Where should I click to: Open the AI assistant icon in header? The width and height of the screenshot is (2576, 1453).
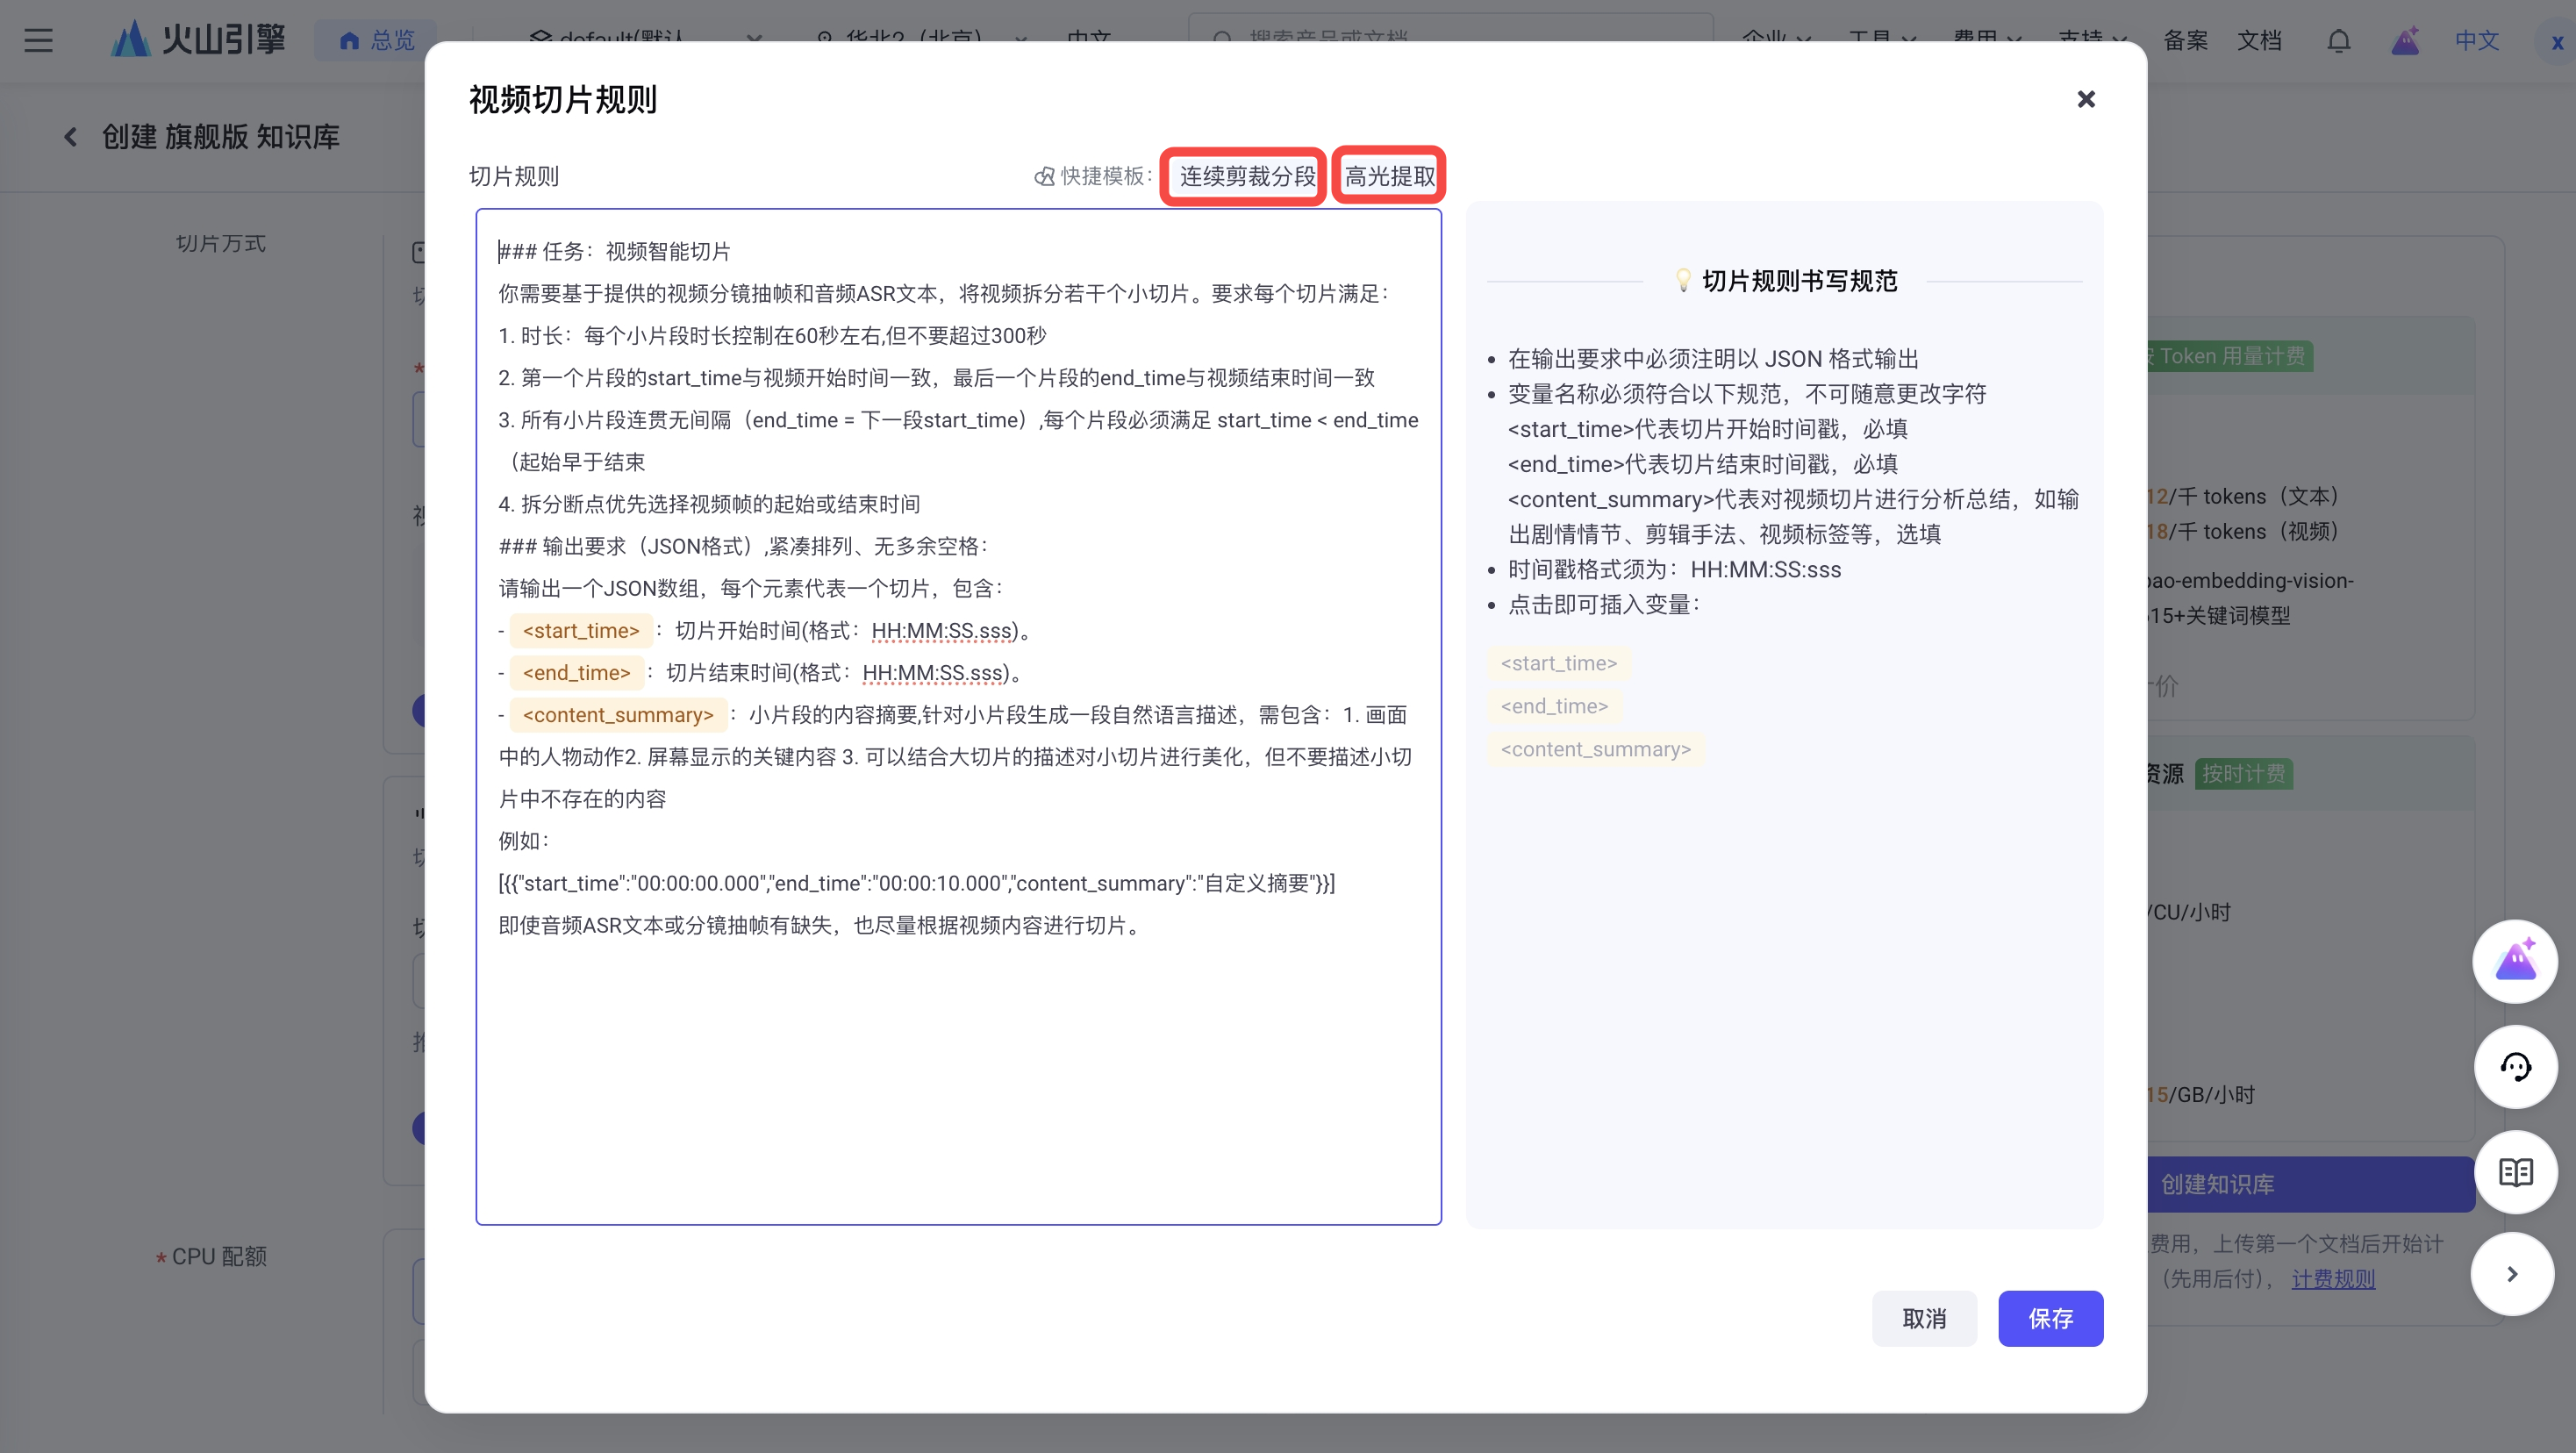point(2405,41)
